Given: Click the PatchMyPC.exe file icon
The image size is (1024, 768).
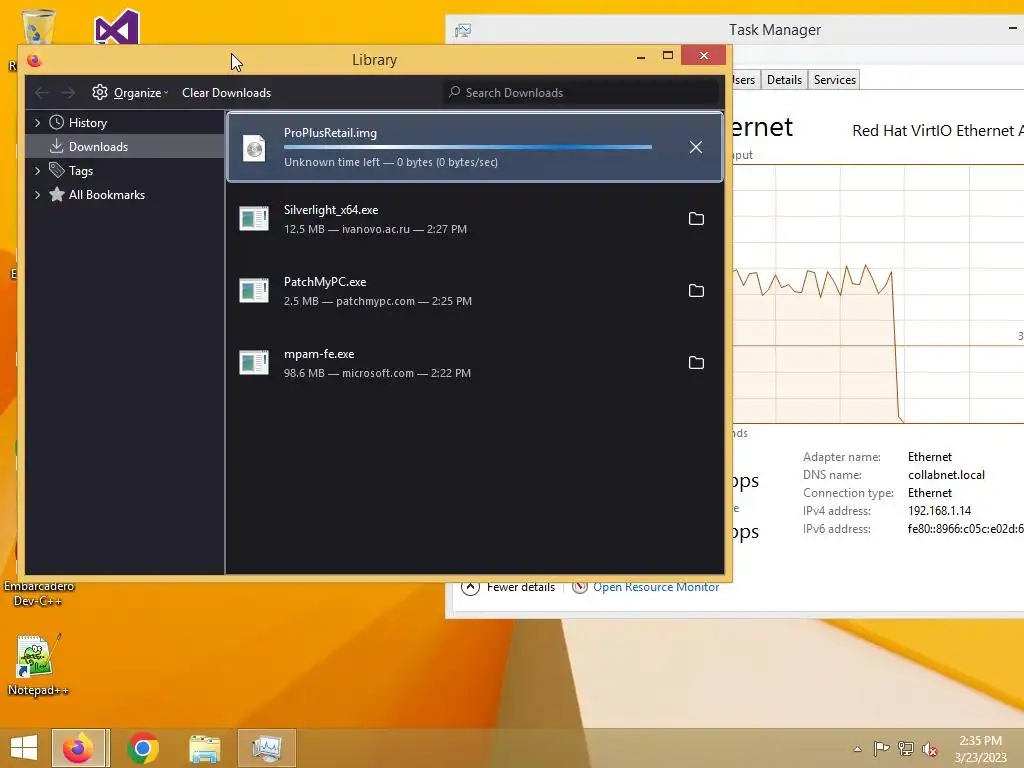Looking at the screenshot, I should tap(254, 291).
